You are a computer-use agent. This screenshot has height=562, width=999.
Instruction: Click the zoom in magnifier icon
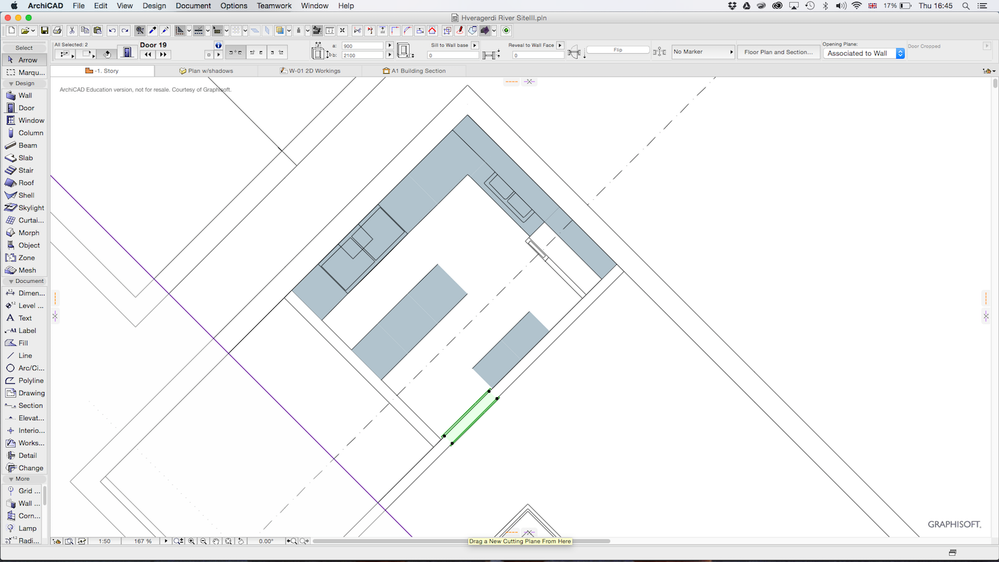(x=191, y=541)
